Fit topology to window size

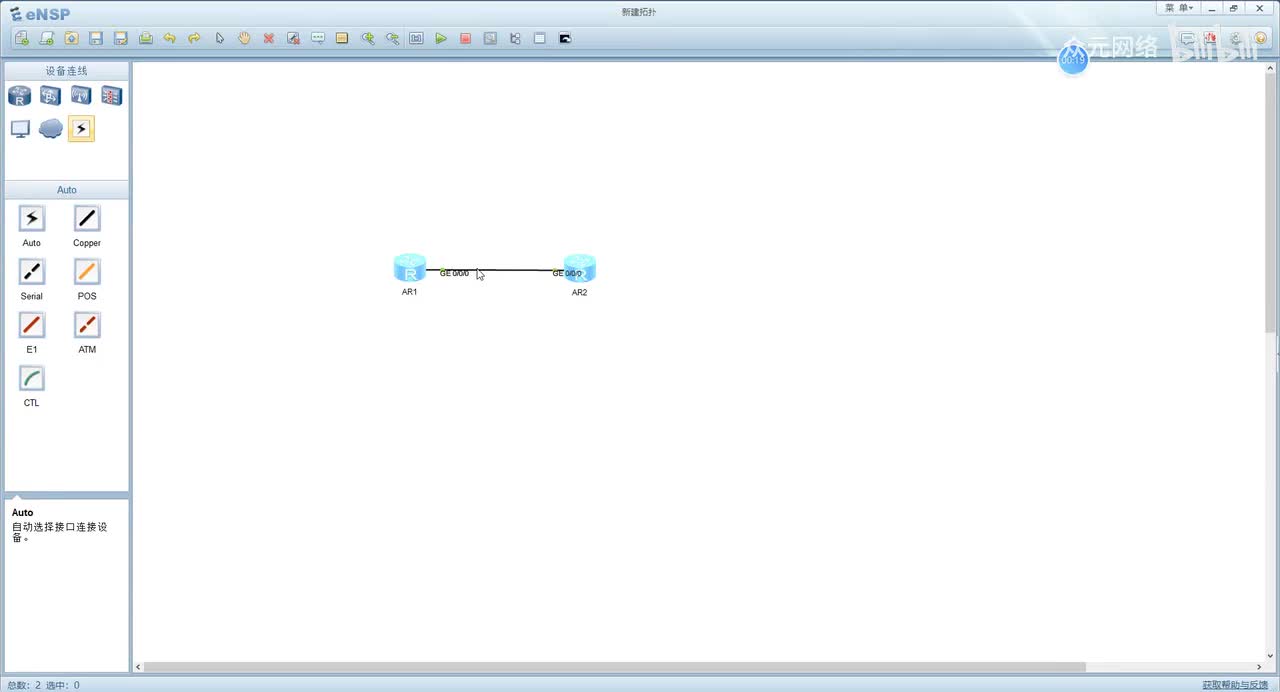[416, 38]
